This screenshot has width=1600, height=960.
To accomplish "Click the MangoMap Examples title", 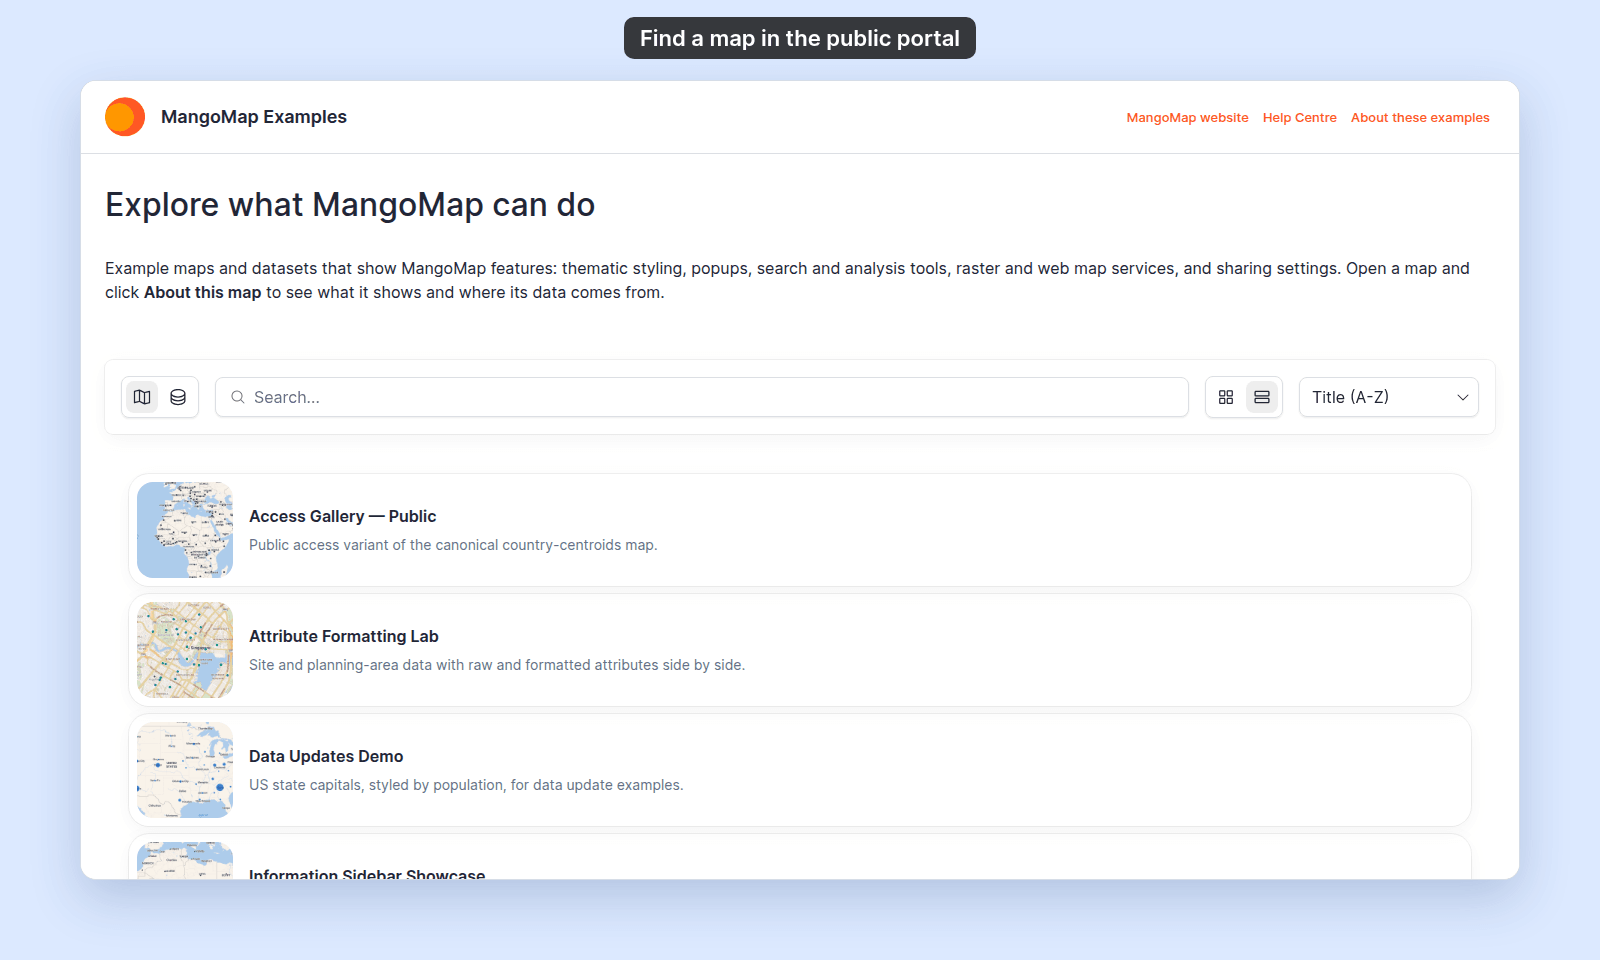I will point(254,117).
